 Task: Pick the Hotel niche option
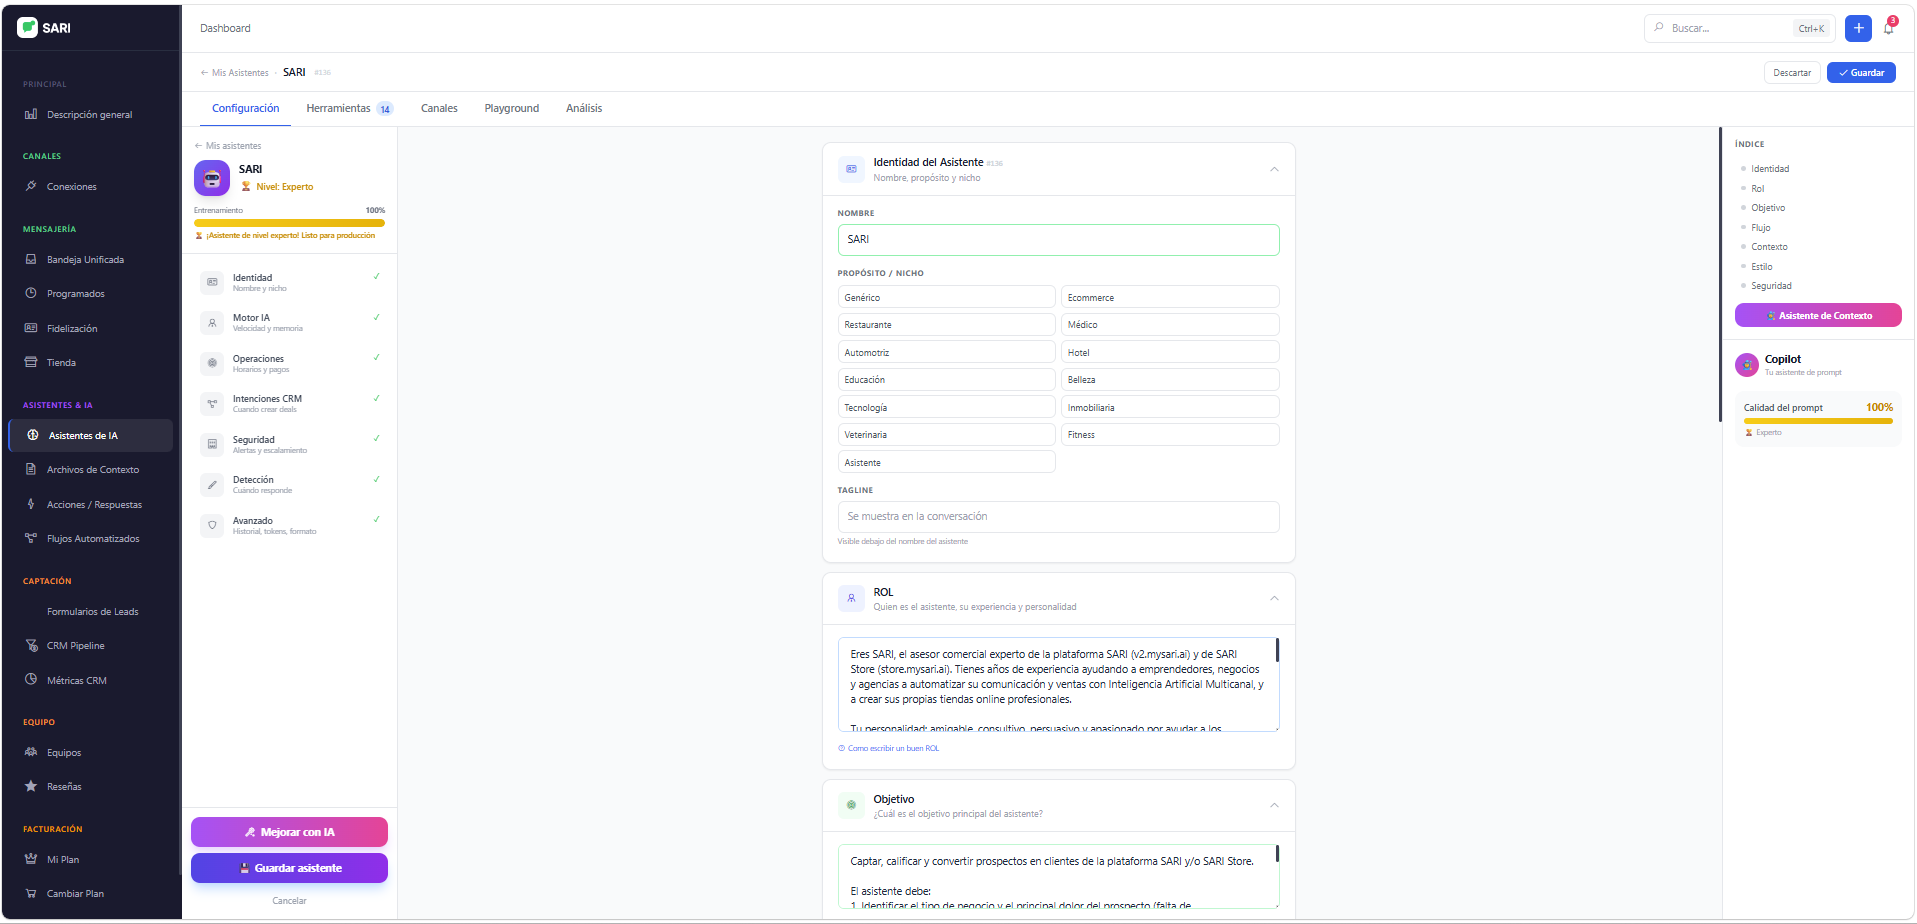click(1170, 352)
